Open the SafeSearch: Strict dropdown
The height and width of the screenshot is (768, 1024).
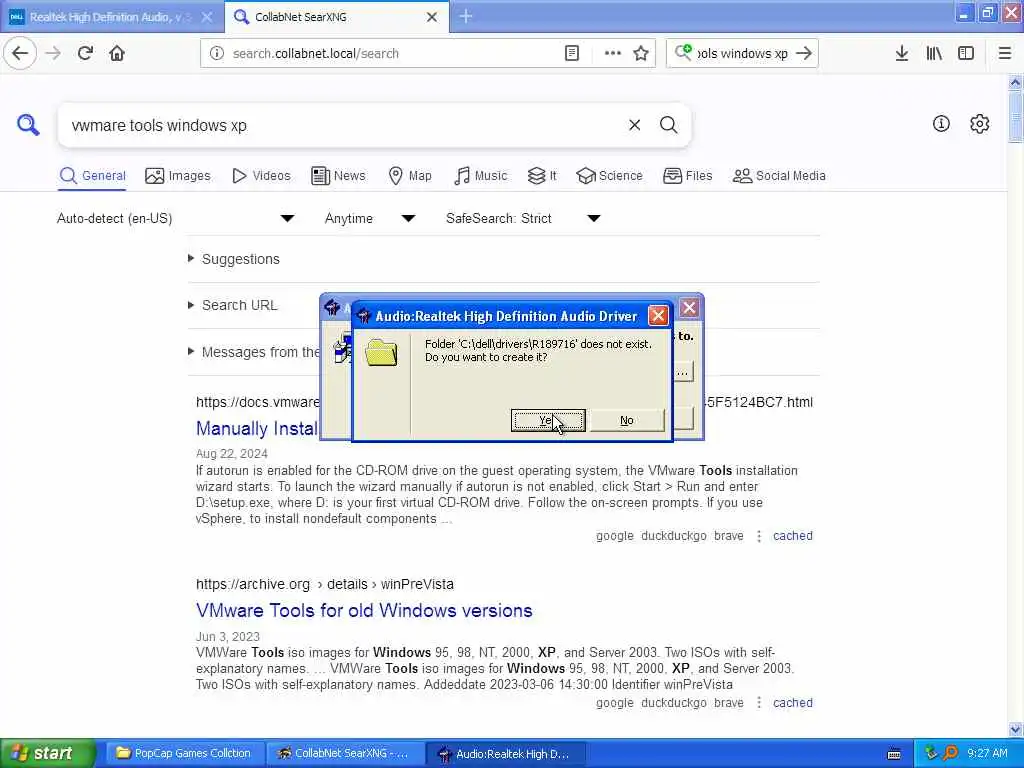pos(523,218)
